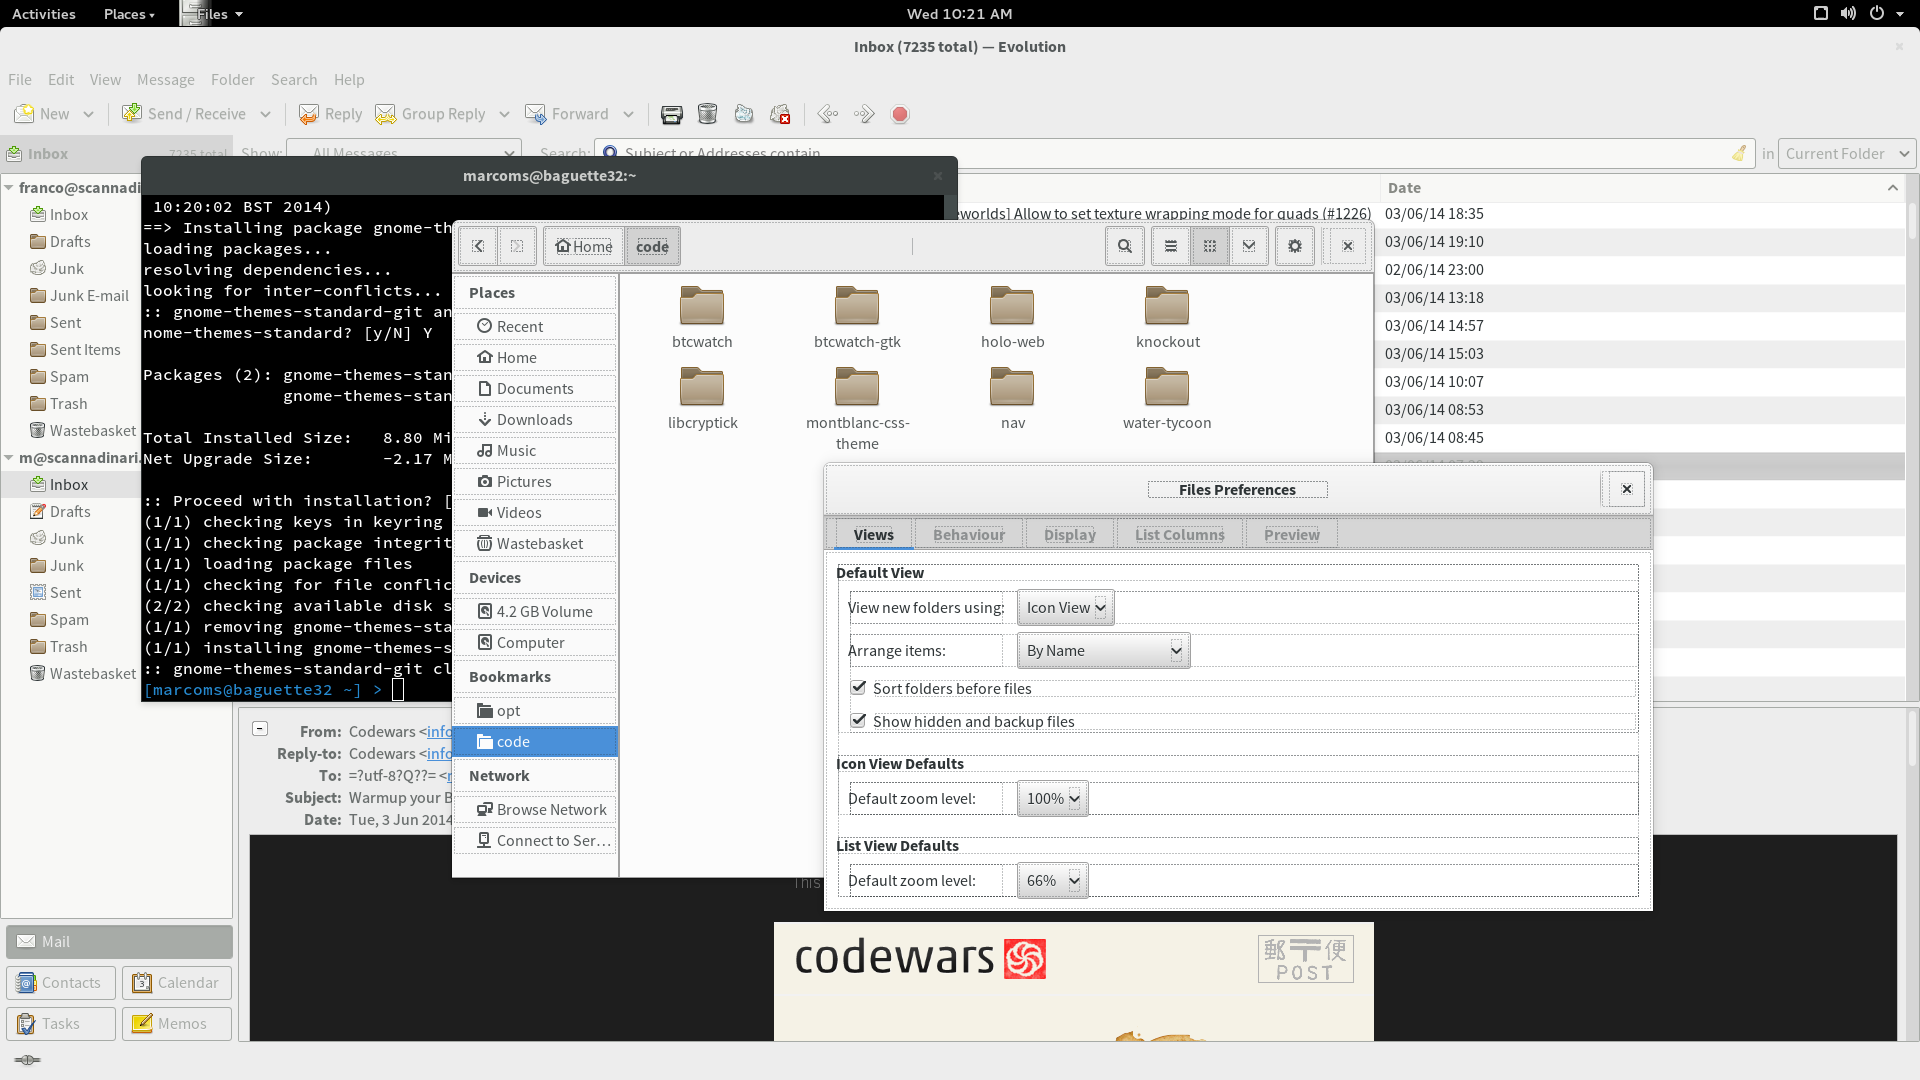Click Browse Network in Files sidebar
This screenshot has width=1920, height=1080.
(534, 809)
